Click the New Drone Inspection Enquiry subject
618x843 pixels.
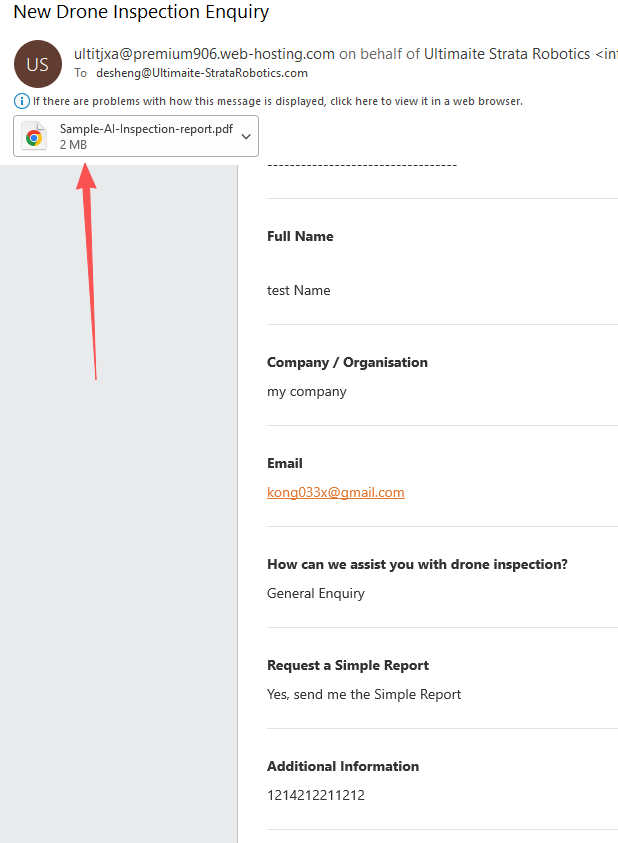[141, 13]
